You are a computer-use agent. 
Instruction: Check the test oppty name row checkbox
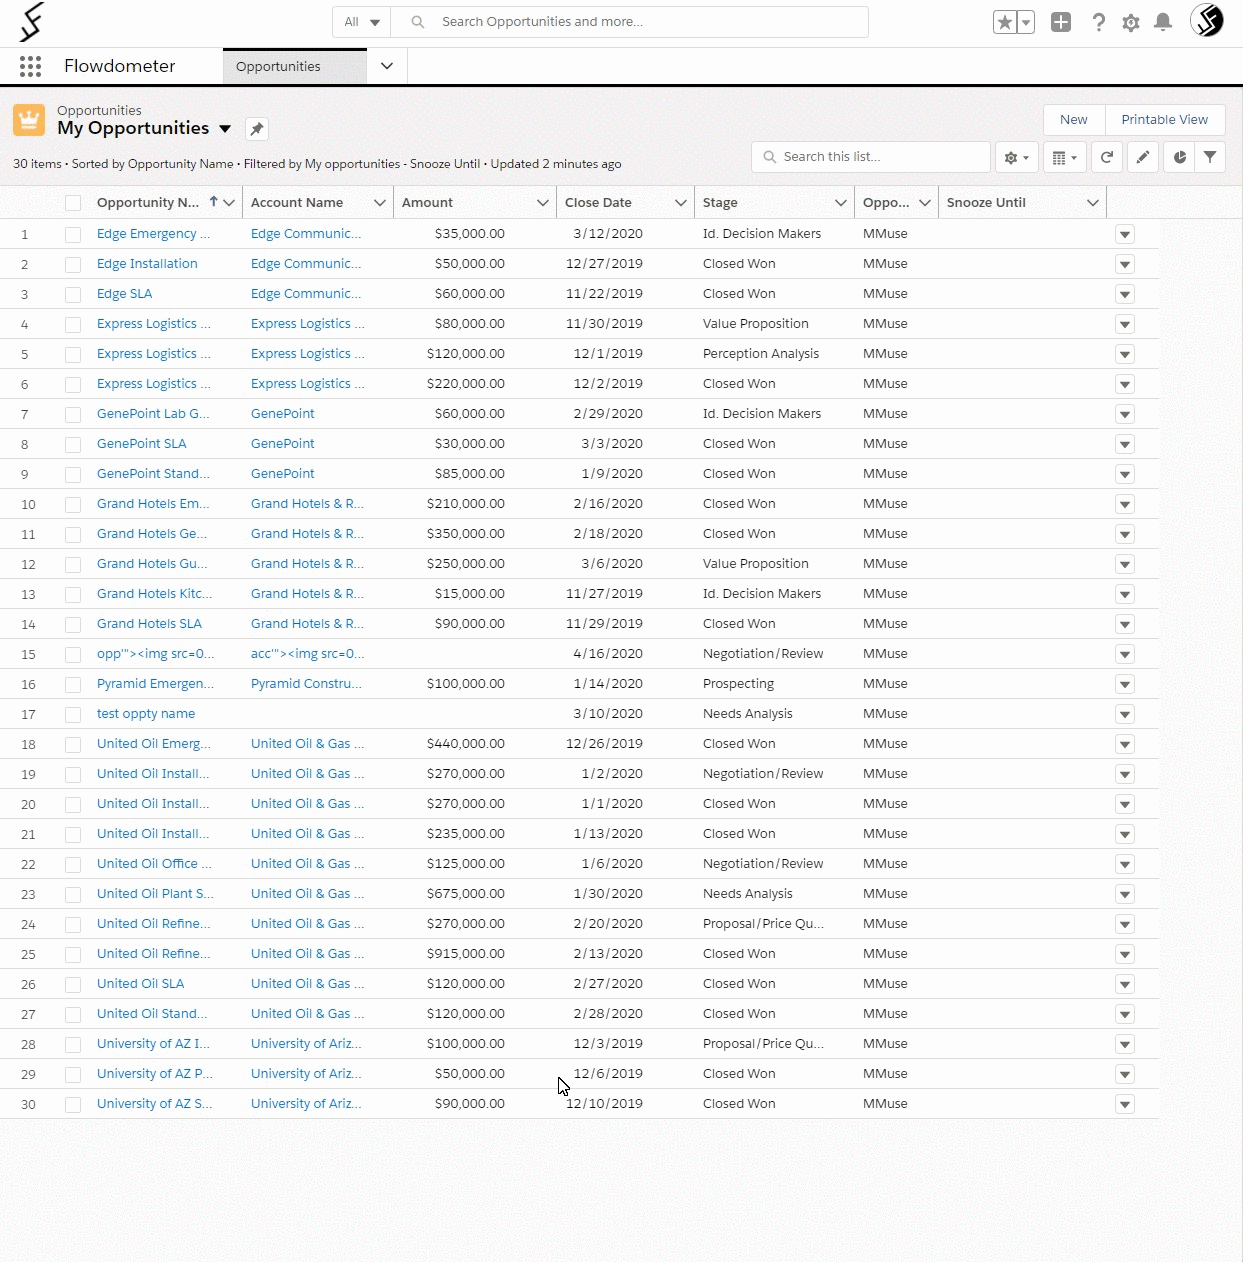(73, 715)
